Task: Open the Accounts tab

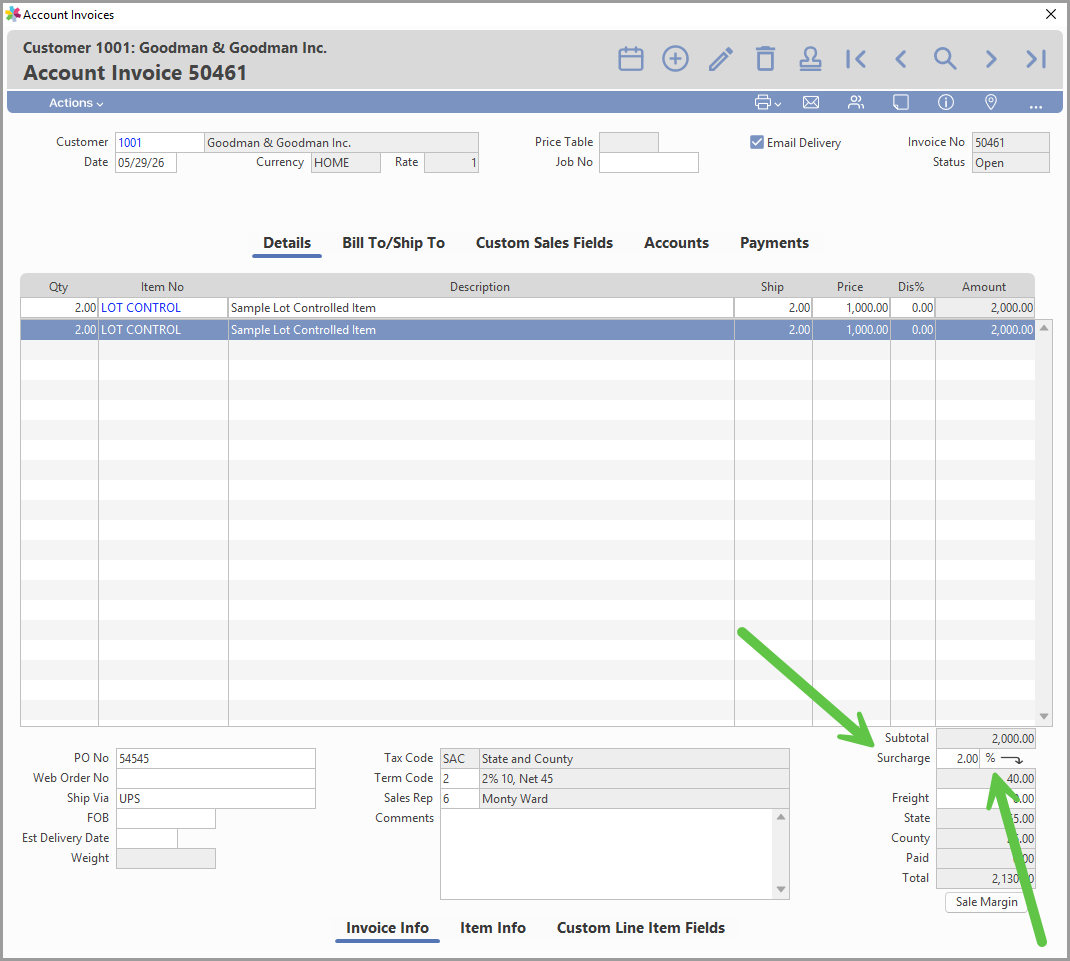Action: point(676,243)
